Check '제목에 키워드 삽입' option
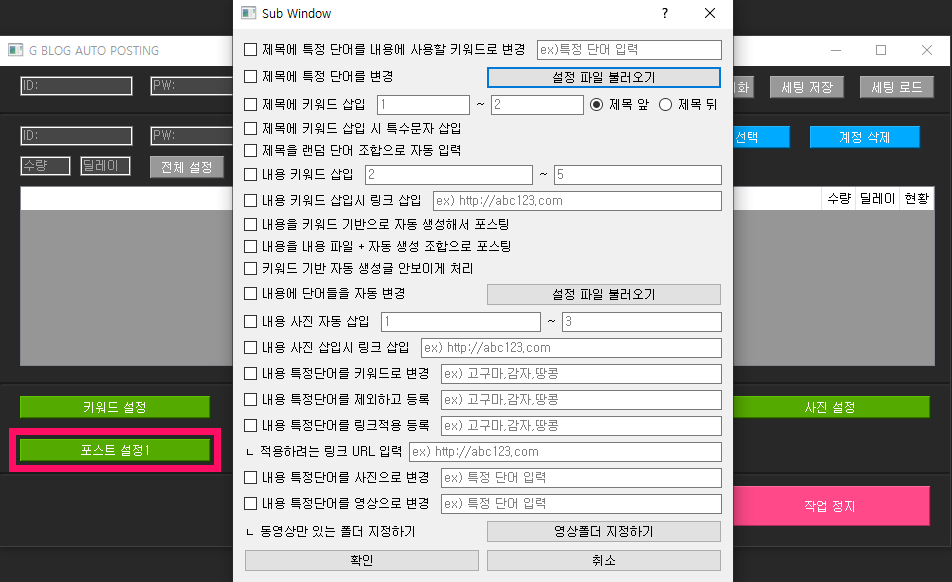This screenshot has height=582, width=952. [x=251, y=104]
